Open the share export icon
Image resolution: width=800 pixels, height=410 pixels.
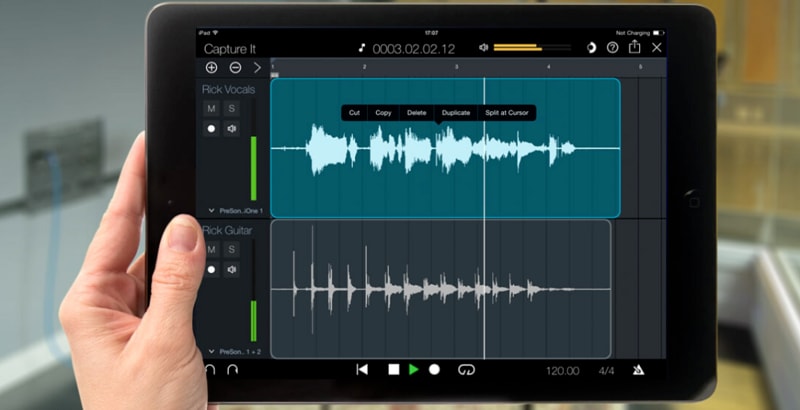tap(634, 47)
